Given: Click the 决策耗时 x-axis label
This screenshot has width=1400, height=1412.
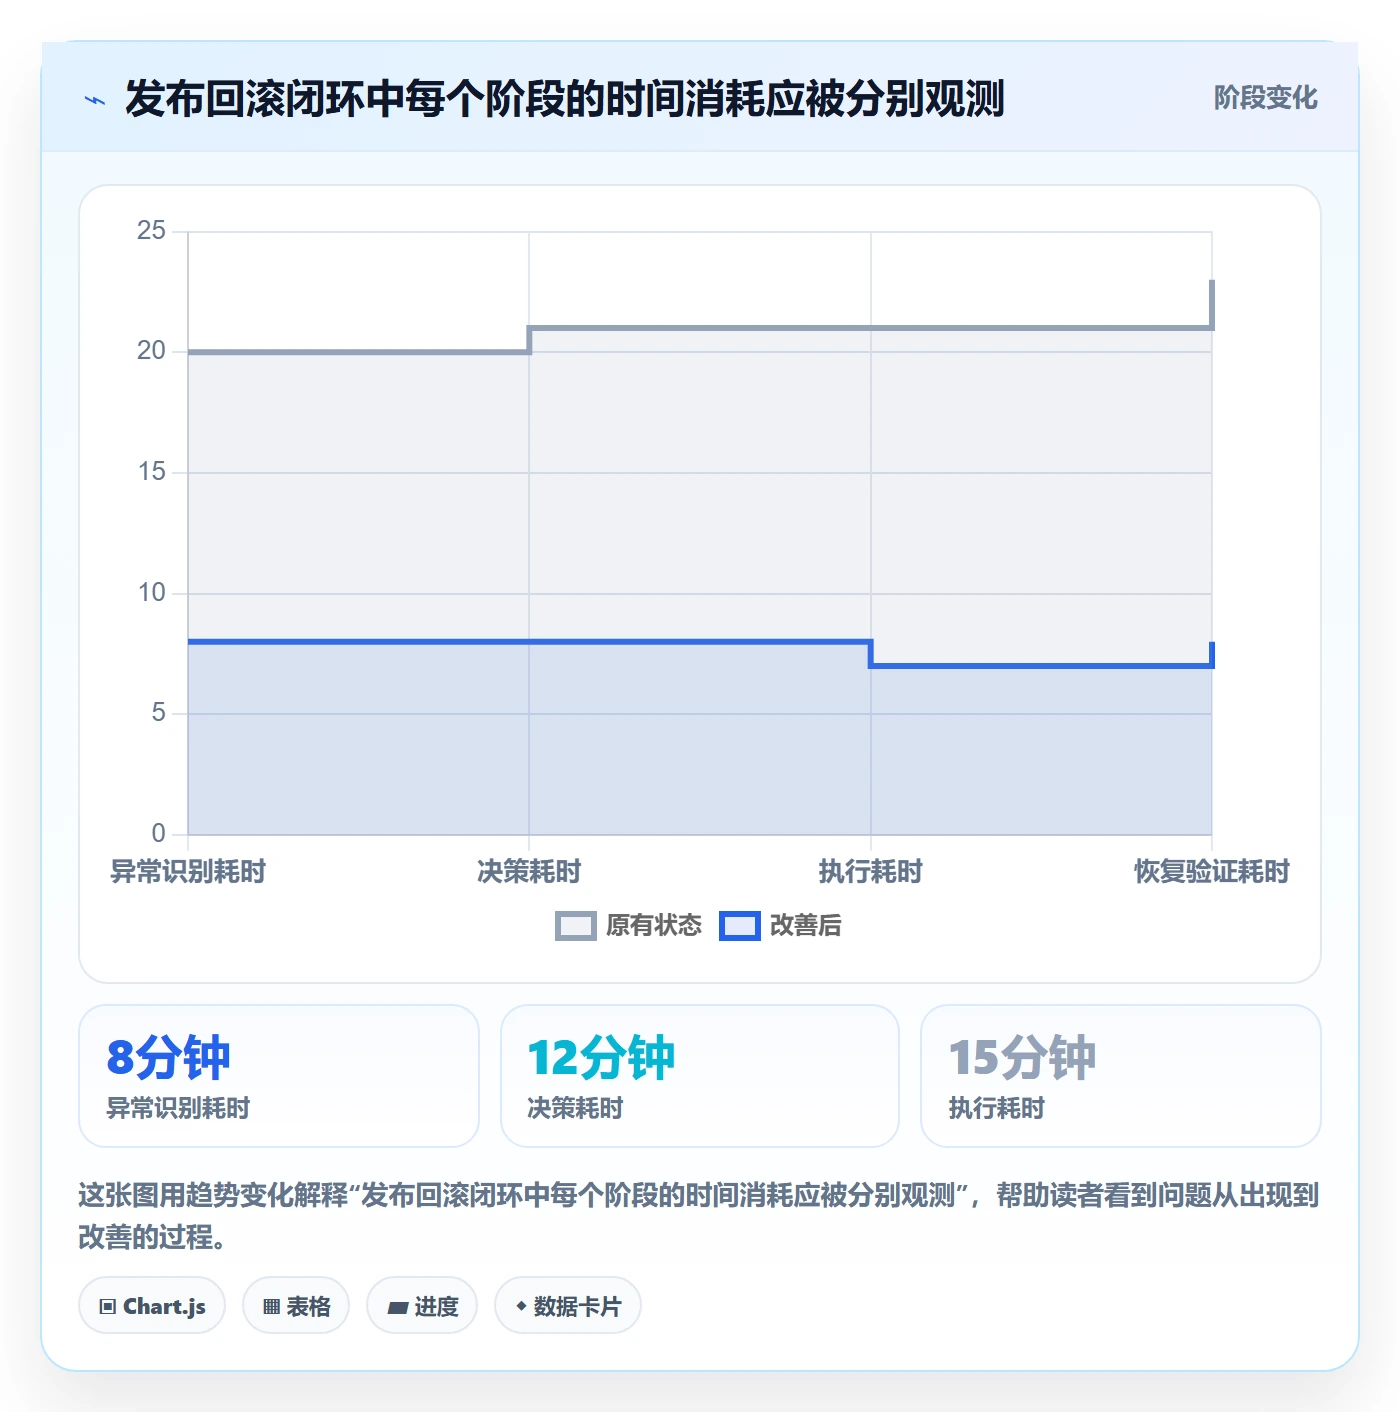Looking at the screenshot, I should tap(529, 872).
